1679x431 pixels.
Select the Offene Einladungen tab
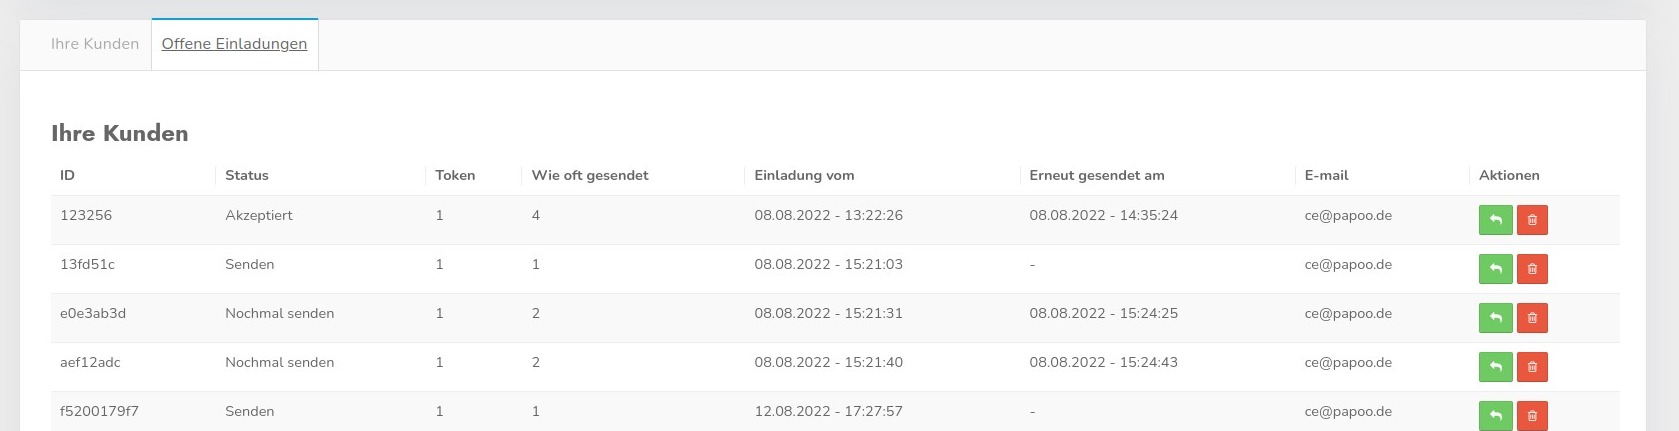235,44
